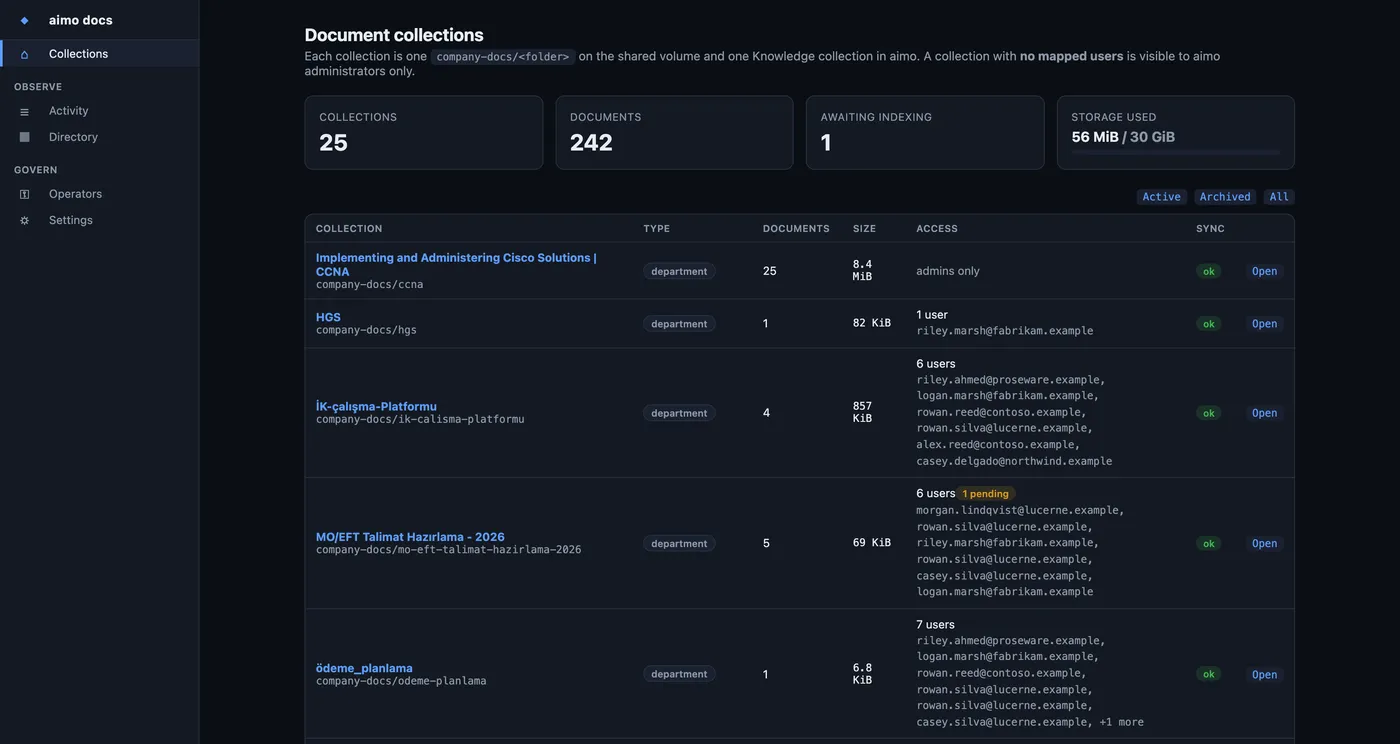Open the ödeme_planlama collection link
The width and height of the screenshot is (1400, 744).
pyautogui.click(x=364, y=668)
